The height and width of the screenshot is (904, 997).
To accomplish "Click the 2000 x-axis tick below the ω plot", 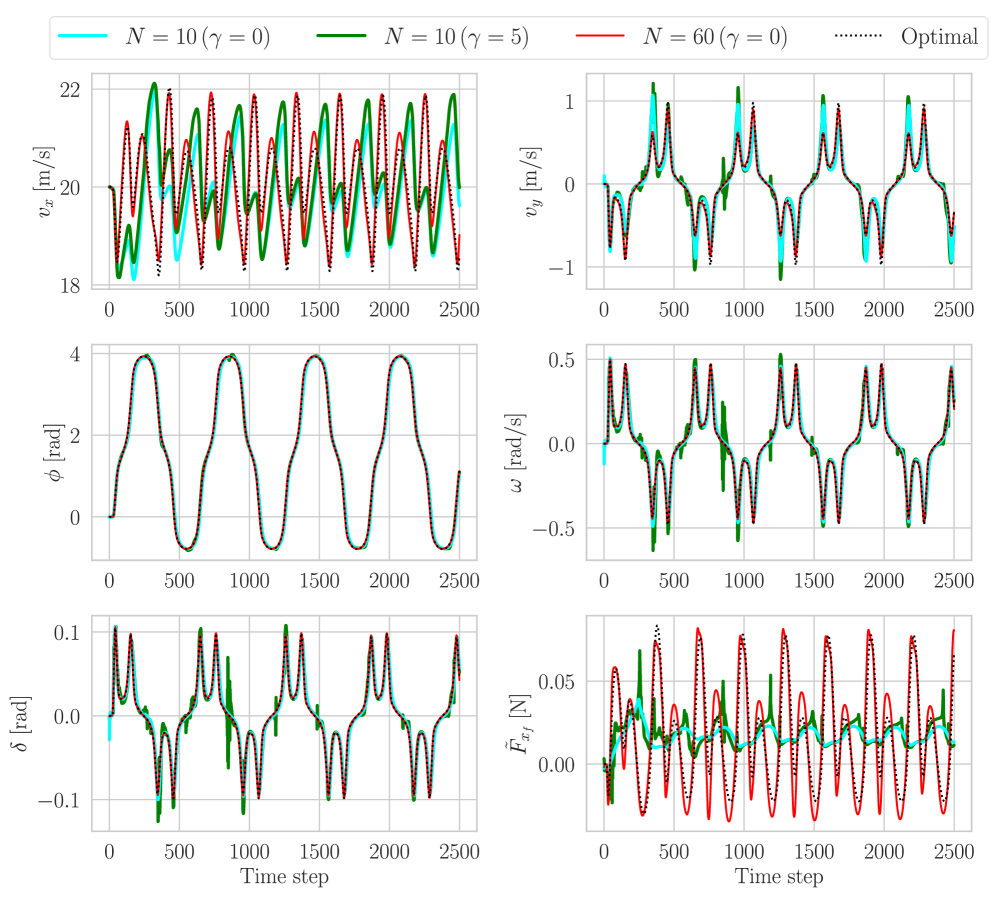I will pos(884,580).
